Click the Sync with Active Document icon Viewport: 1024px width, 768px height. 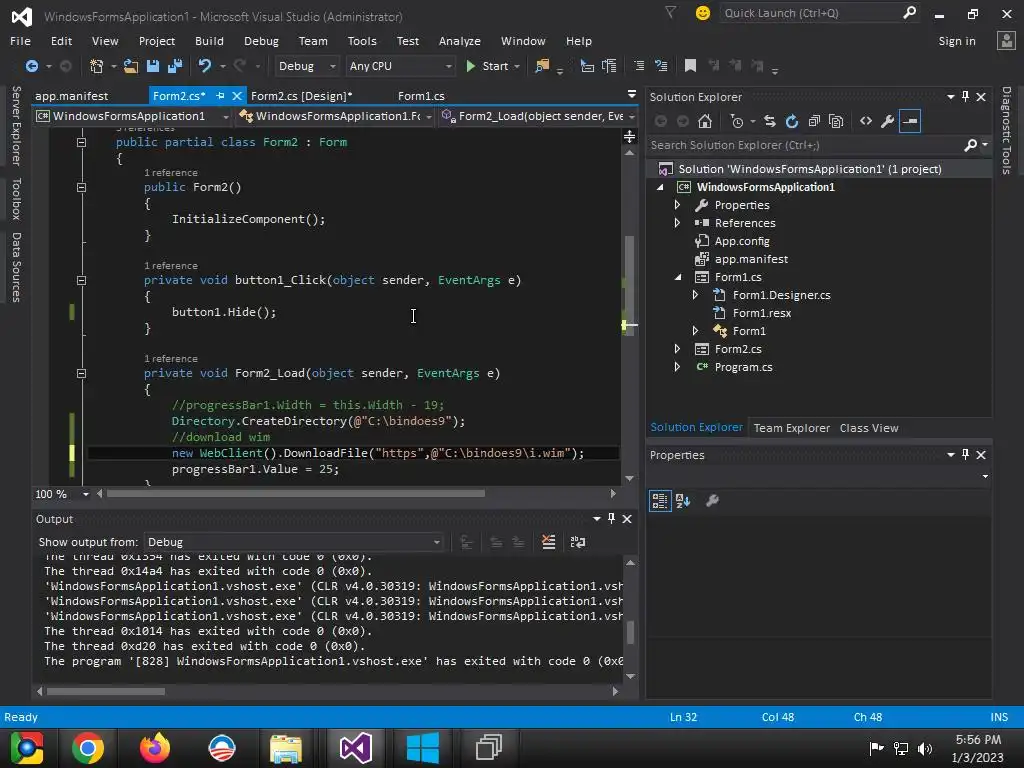(770, 121)
